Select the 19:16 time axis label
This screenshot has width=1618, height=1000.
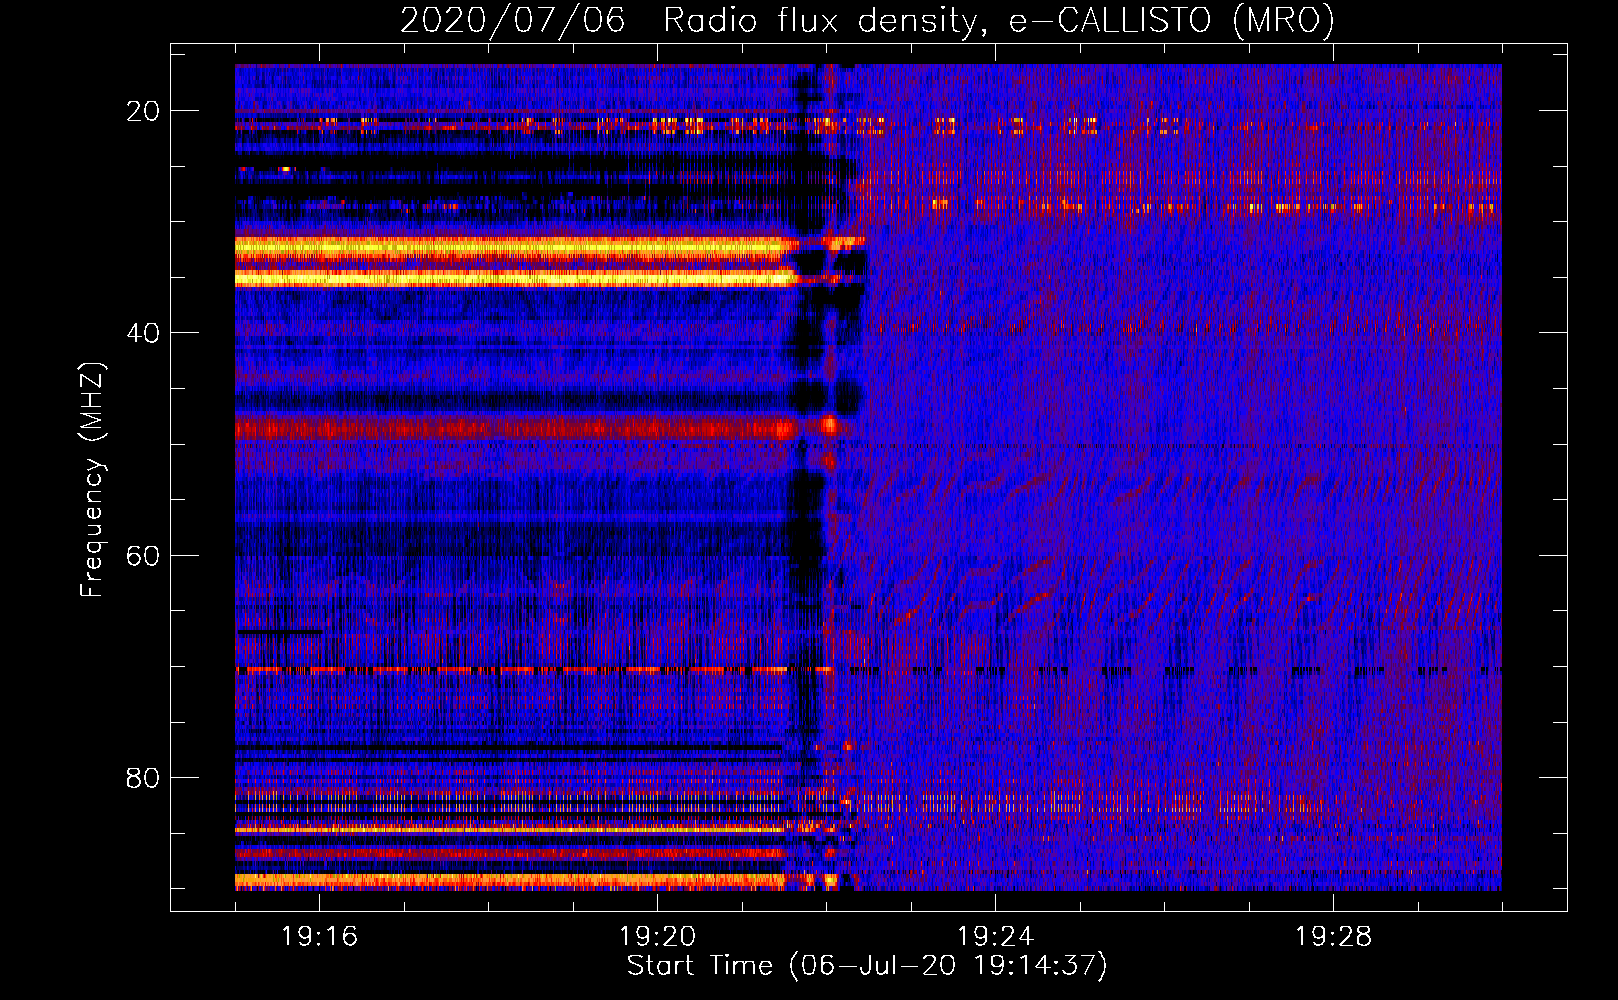pyautogui.click(x=319, y=937)
